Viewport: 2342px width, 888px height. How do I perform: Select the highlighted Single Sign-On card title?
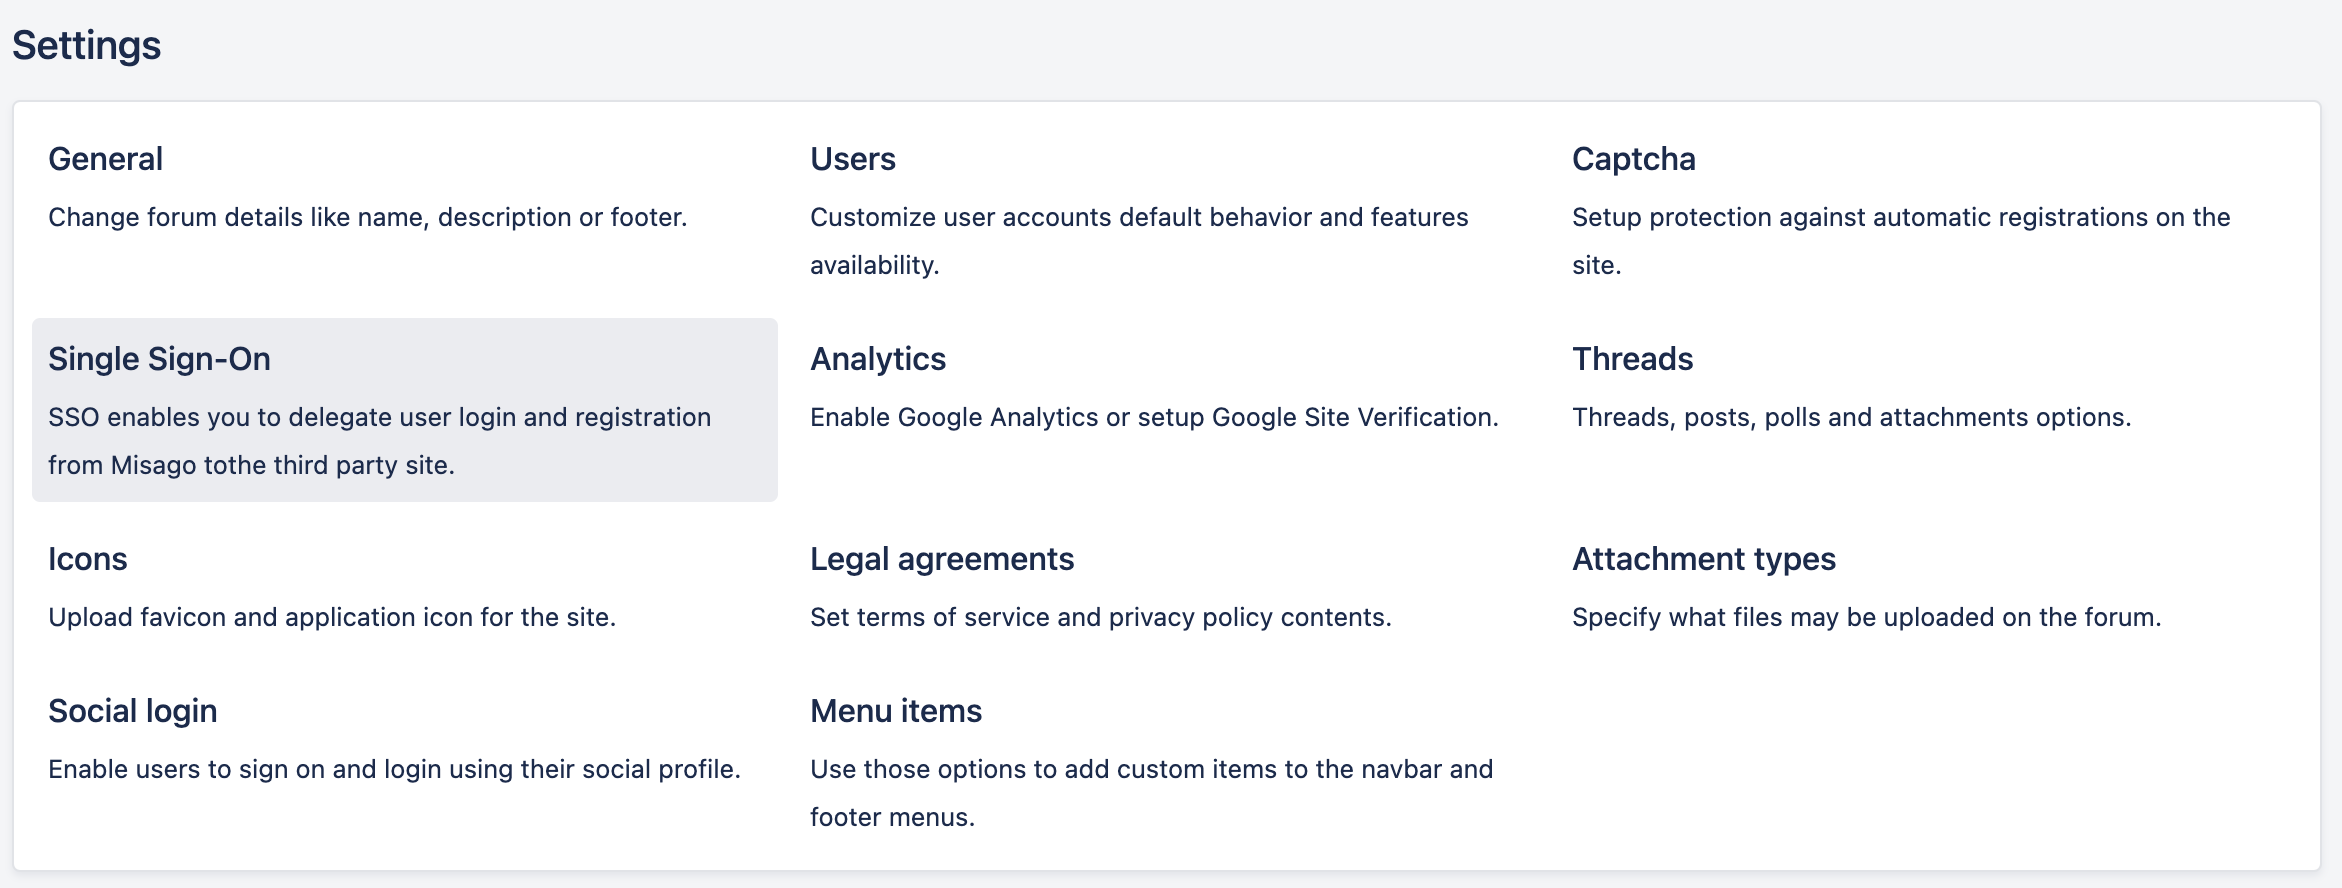click(x=159, y=359)
